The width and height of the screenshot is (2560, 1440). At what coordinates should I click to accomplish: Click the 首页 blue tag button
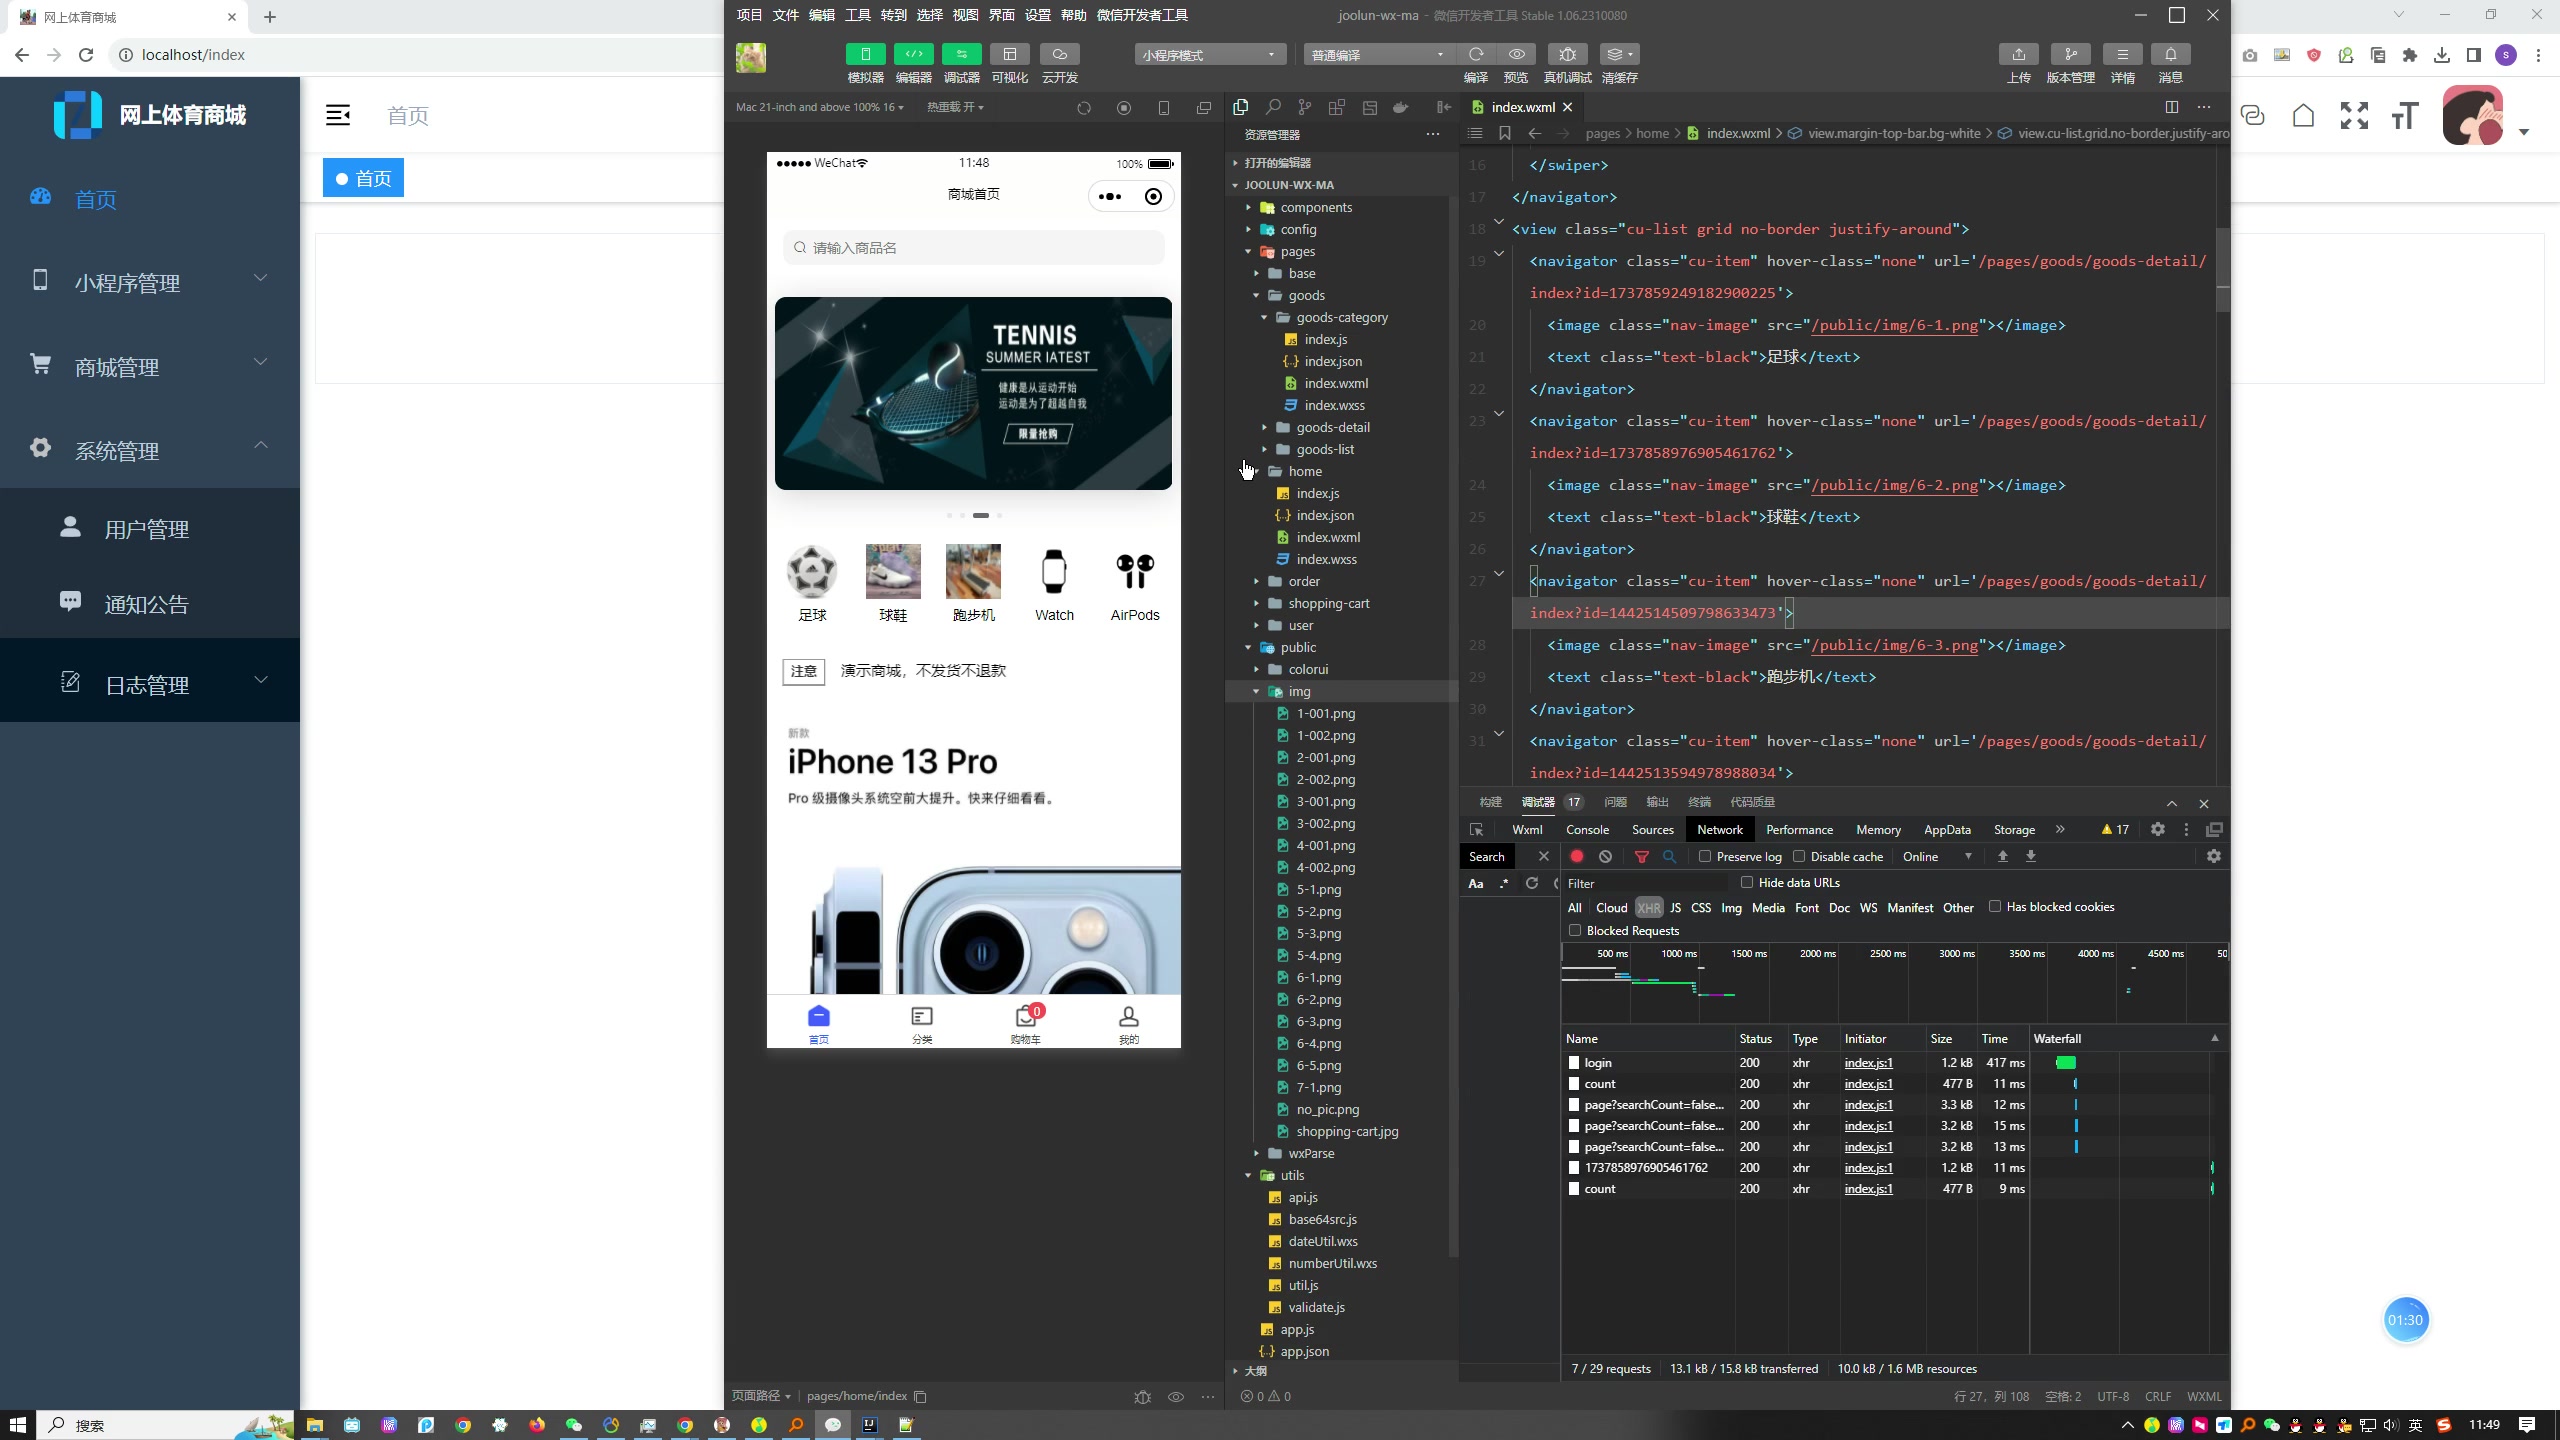[363, 178]
